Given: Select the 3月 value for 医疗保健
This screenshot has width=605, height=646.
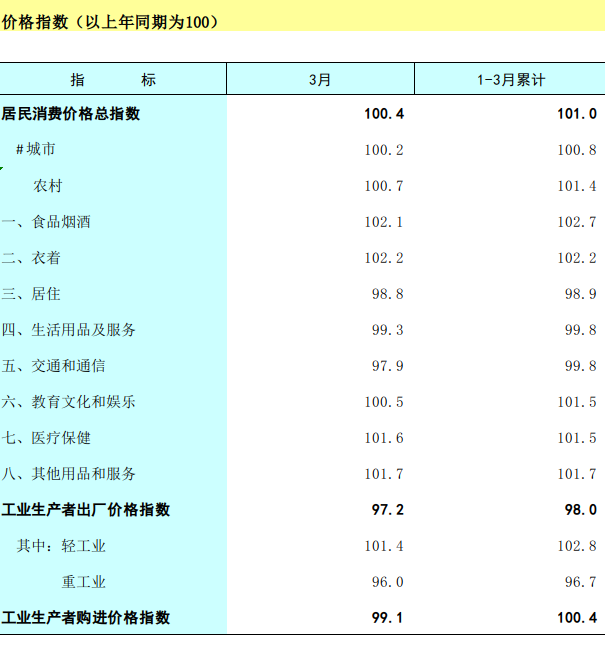Looking at the screenshot, I should click(384, 438).
